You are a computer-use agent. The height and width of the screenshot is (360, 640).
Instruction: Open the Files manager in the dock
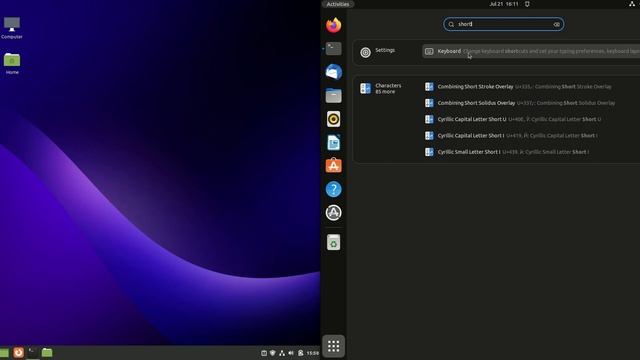(333, 96)
